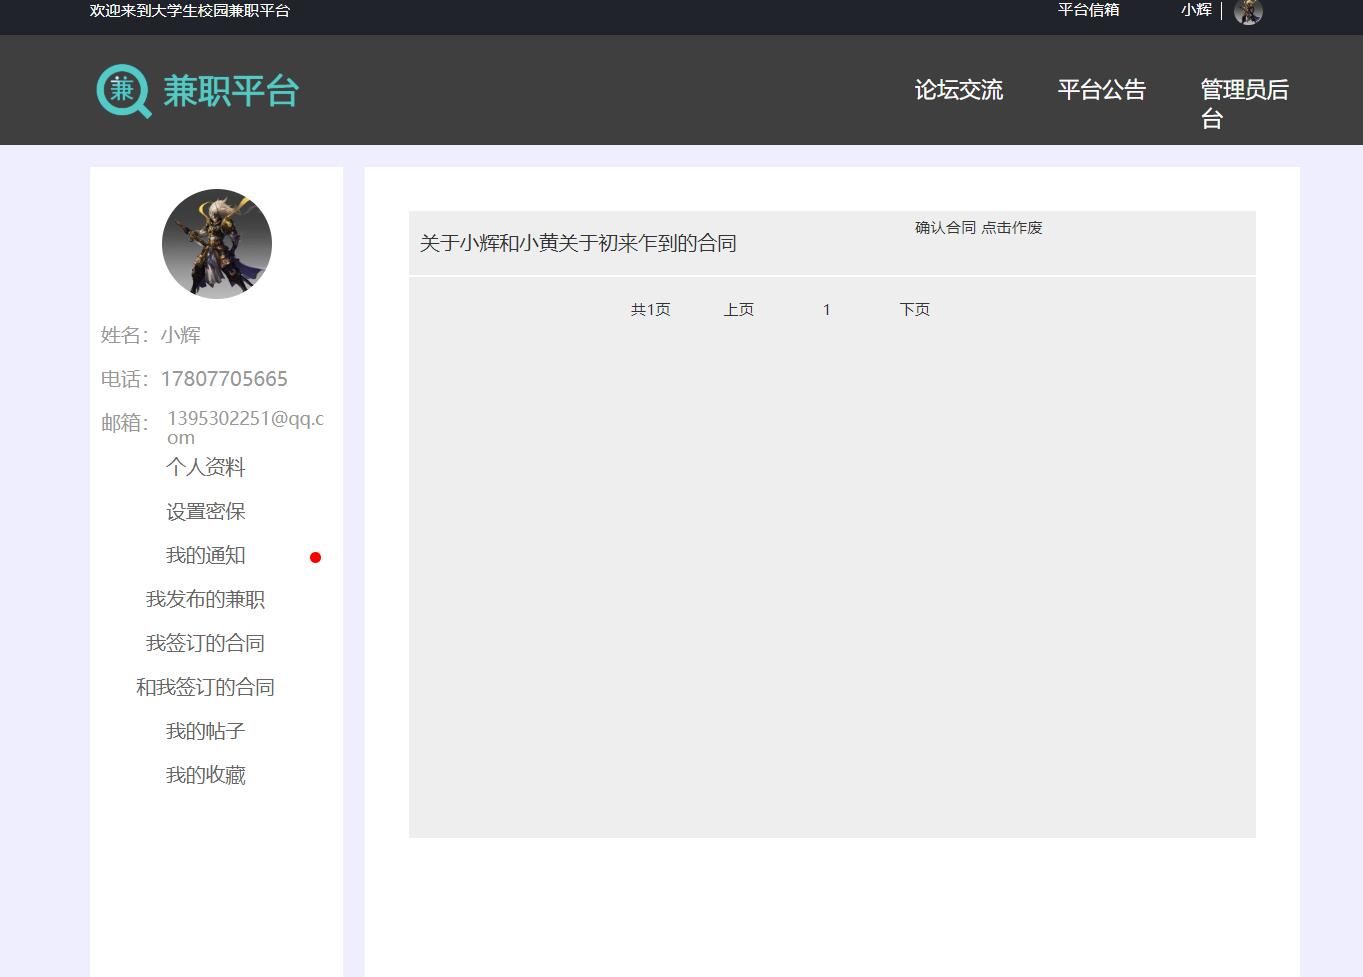
Task: Click page number 1 in the pagination
Action: coord(826,309)
